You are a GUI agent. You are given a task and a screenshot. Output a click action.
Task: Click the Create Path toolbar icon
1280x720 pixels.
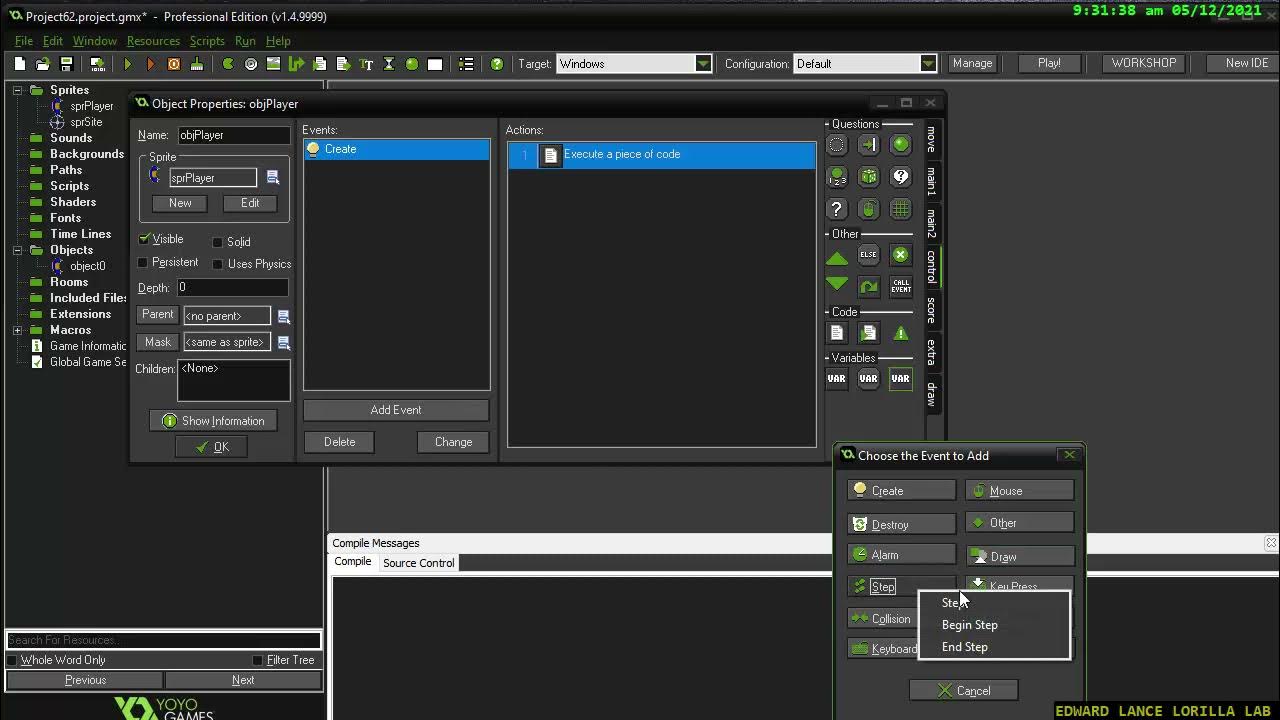point(296,64)
